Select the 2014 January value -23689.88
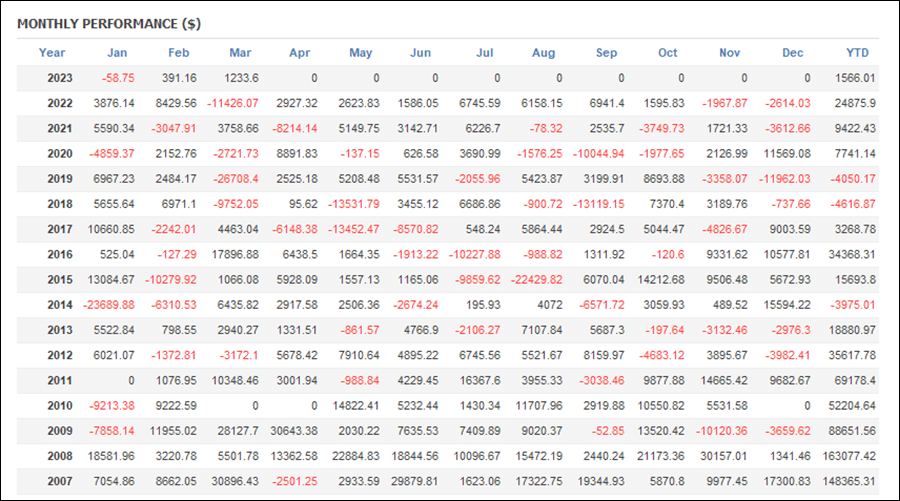 coord(108,305)
